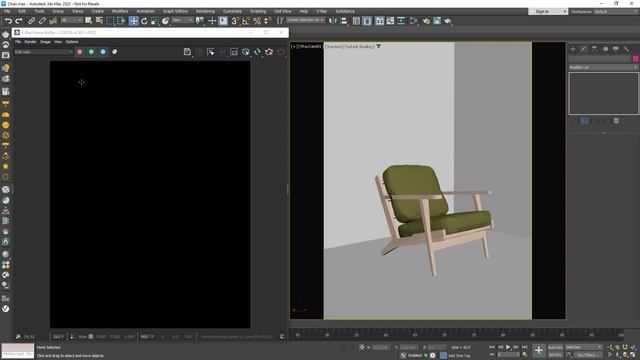Click Add Time Tag

point(460,356)
